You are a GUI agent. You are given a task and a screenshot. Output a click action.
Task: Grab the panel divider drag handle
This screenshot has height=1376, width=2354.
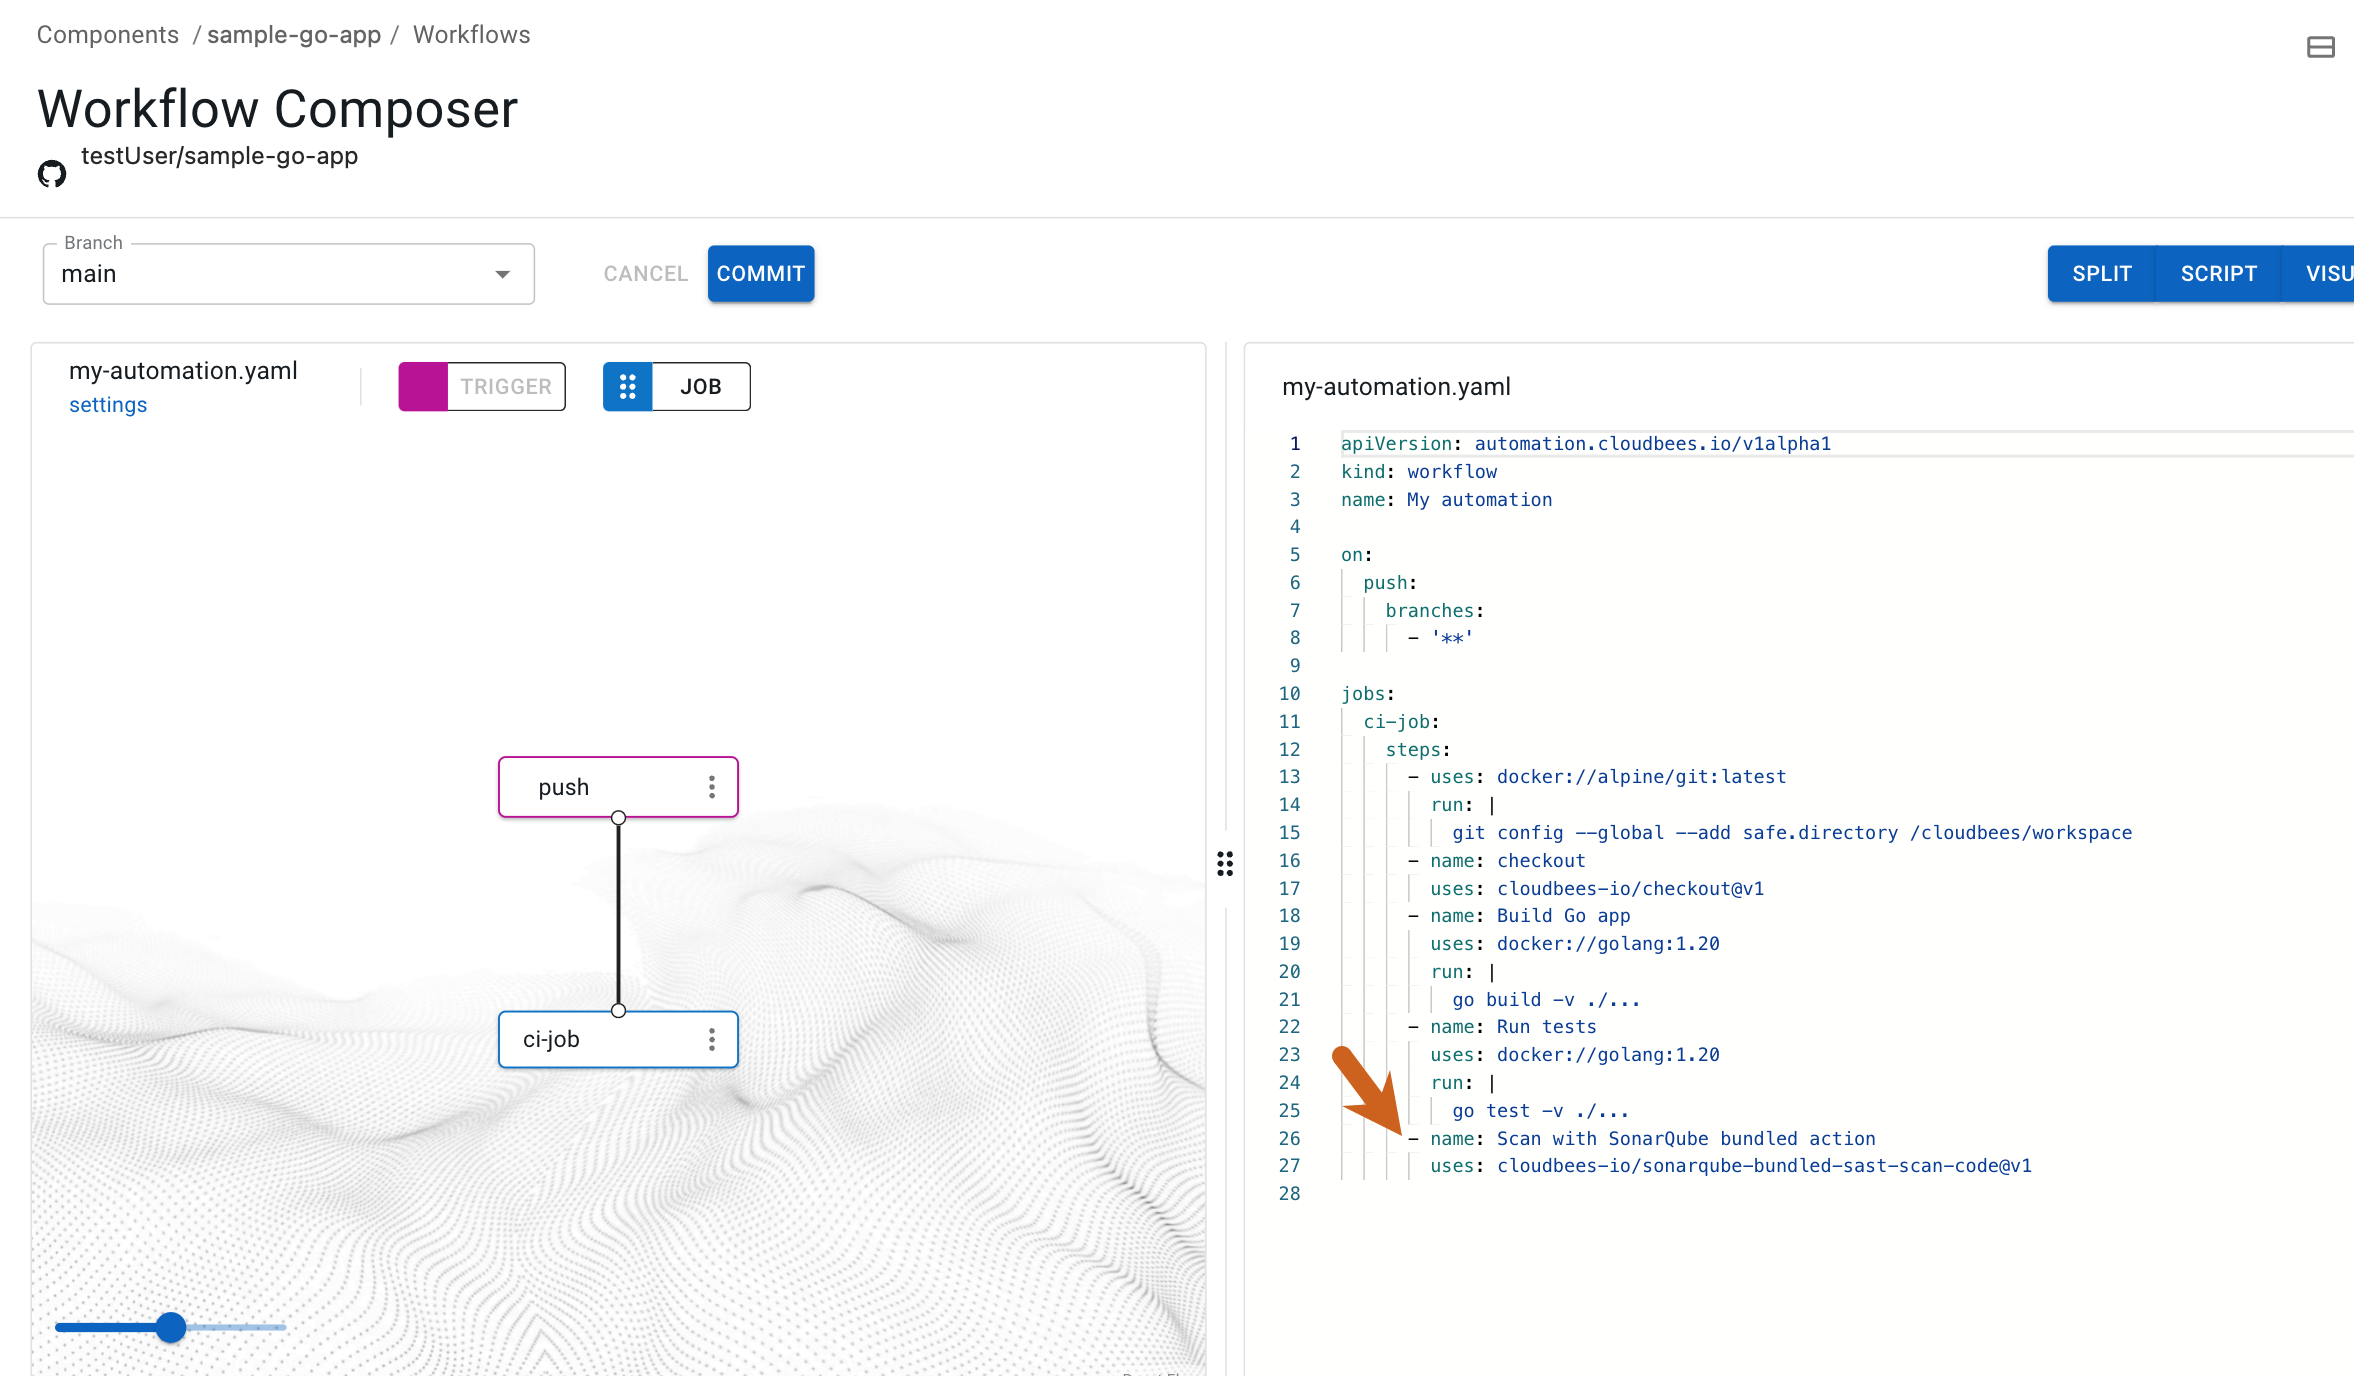[x=1224, y=863]
